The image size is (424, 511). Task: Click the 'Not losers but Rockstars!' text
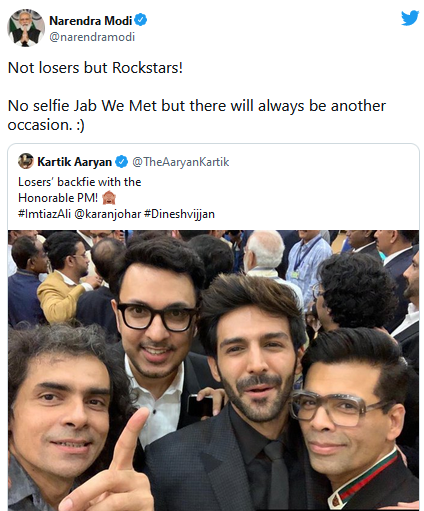95,68
